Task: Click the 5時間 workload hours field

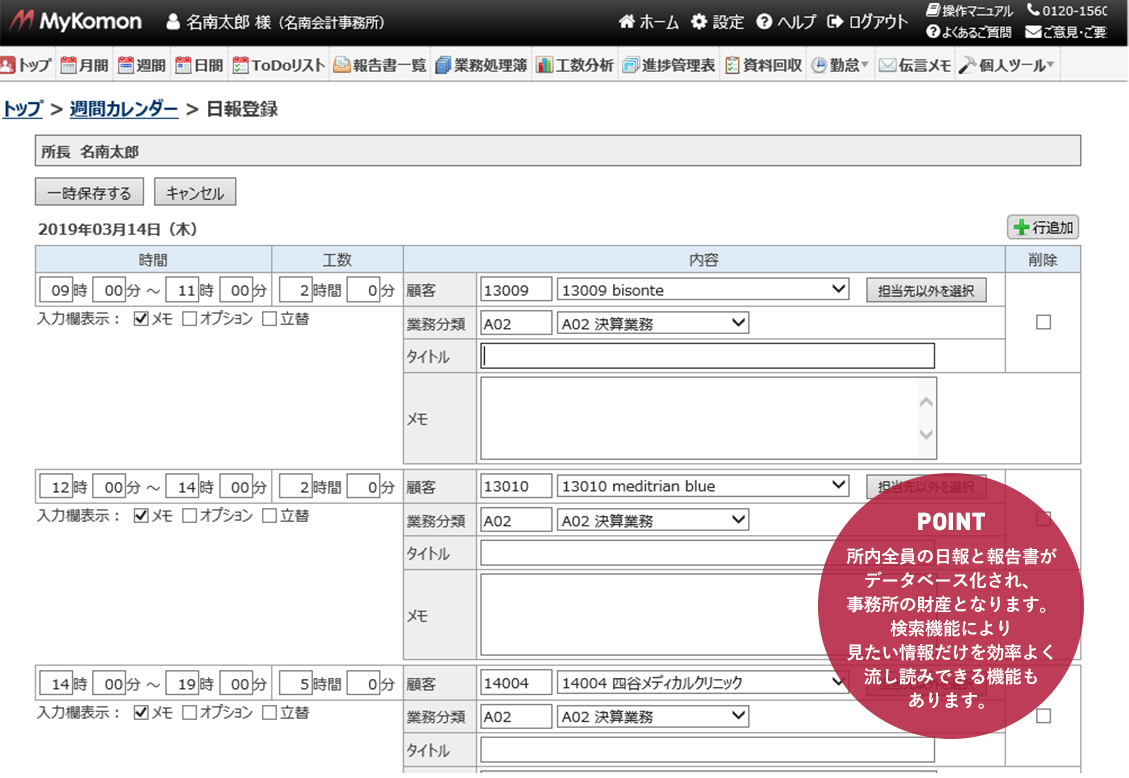Action: click(295, 684)
